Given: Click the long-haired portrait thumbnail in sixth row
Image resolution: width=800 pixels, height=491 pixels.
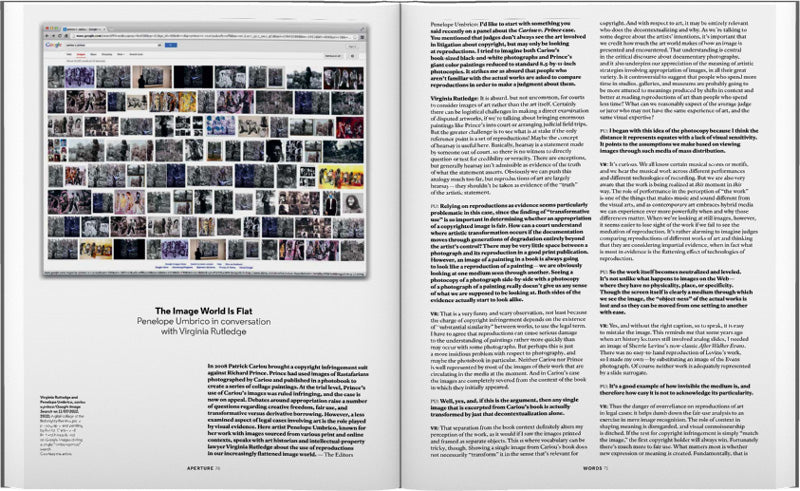Looking at the screenshot, I should [x=352, y=203].
